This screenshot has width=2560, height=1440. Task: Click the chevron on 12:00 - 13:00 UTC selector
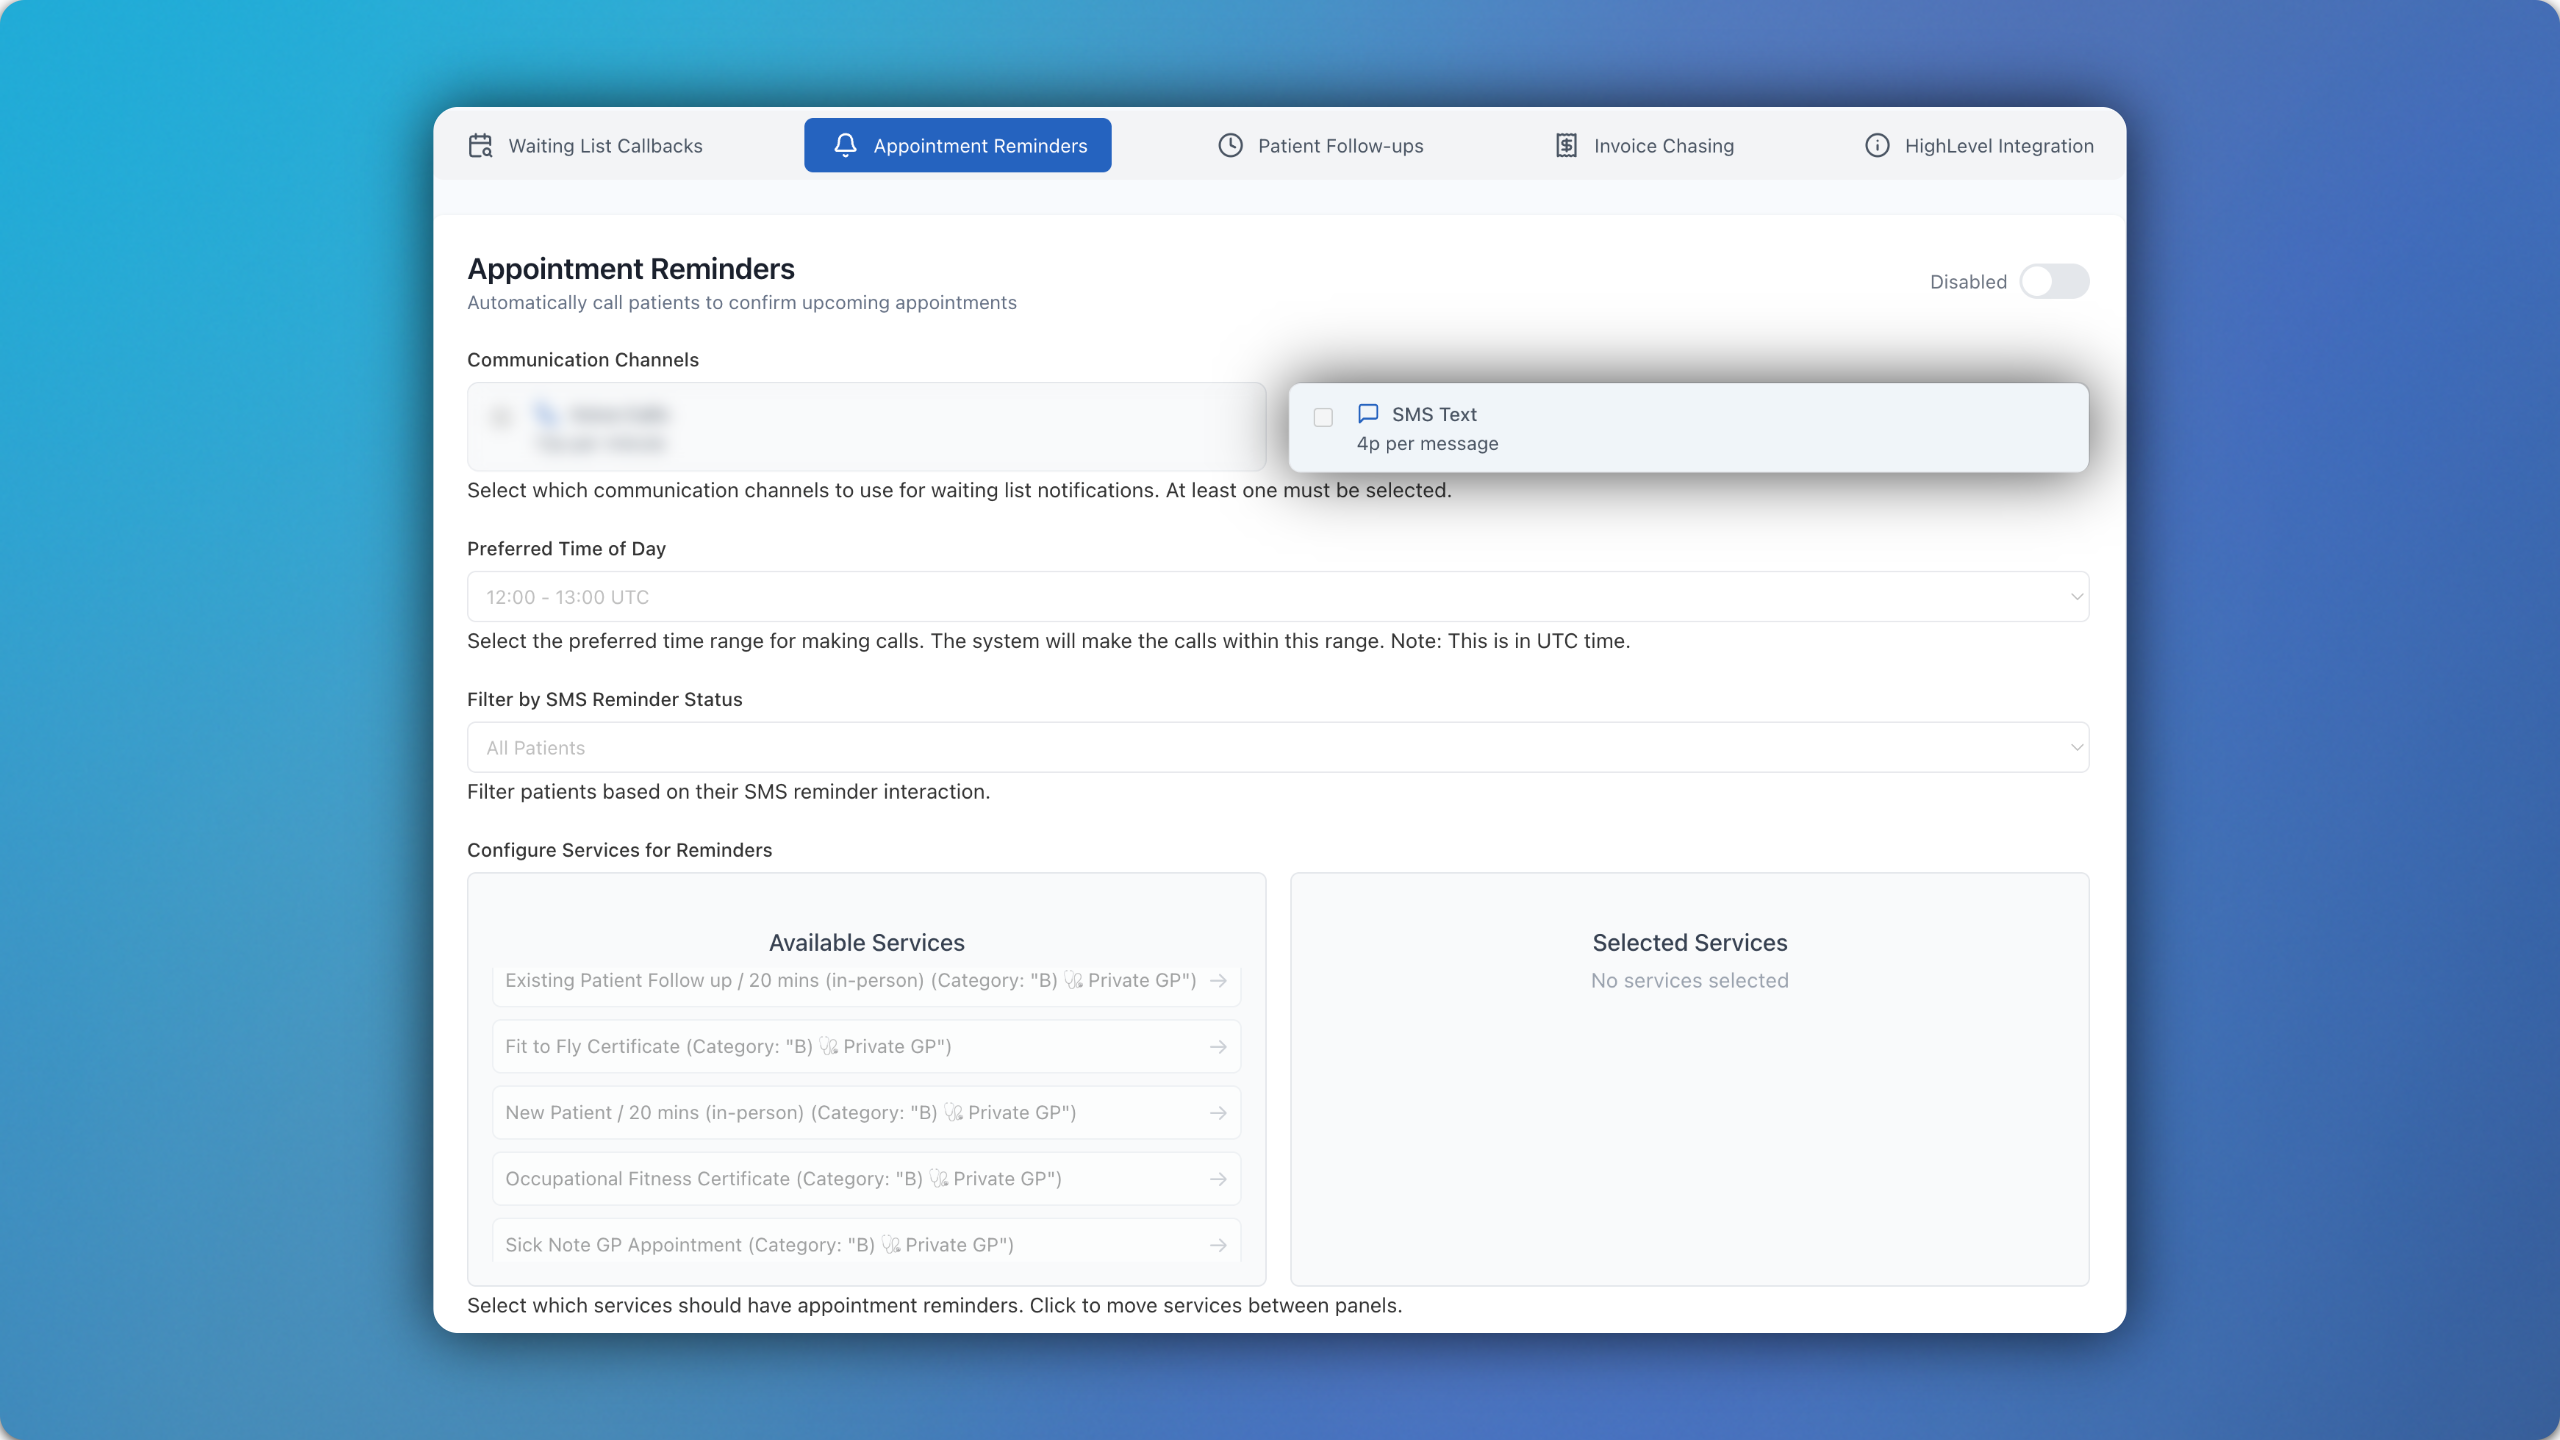tap(2076, 597)
